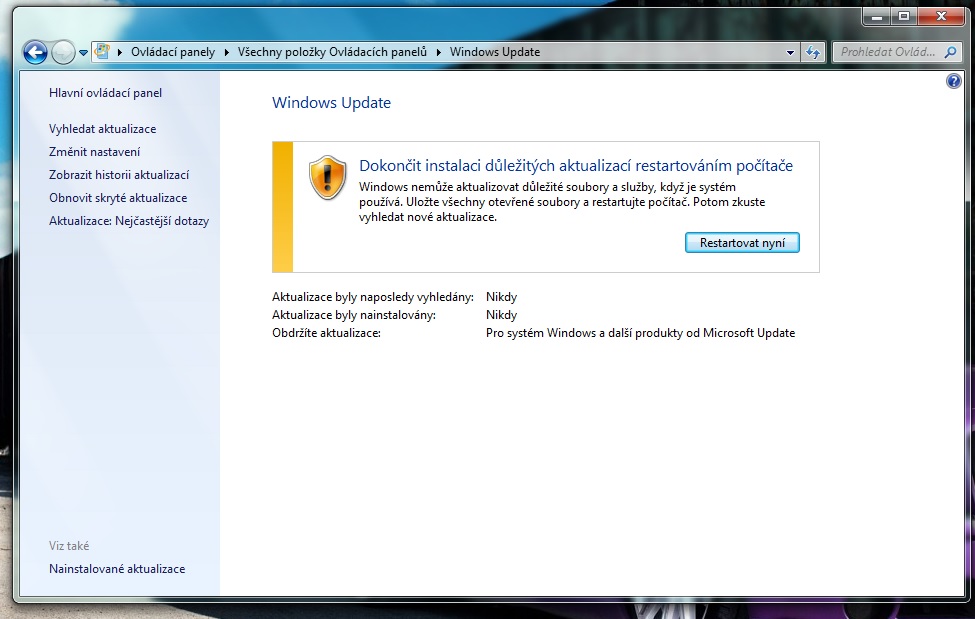Select Windows Update breadcrumb in address bar
Image resolution: width=975 pixels, height=619 pixels.
tap(495, 52)
